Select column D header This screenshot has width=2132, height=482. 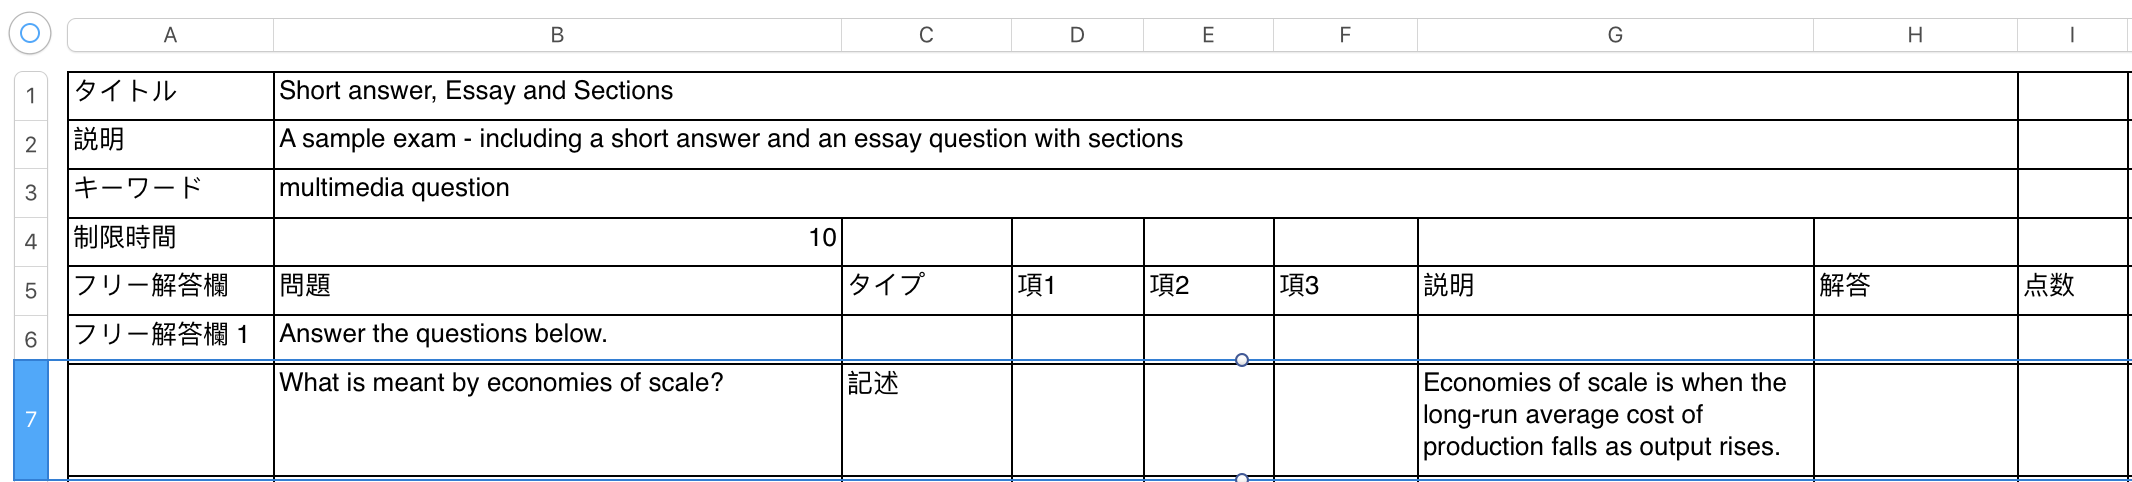(x=1077, y=35)
